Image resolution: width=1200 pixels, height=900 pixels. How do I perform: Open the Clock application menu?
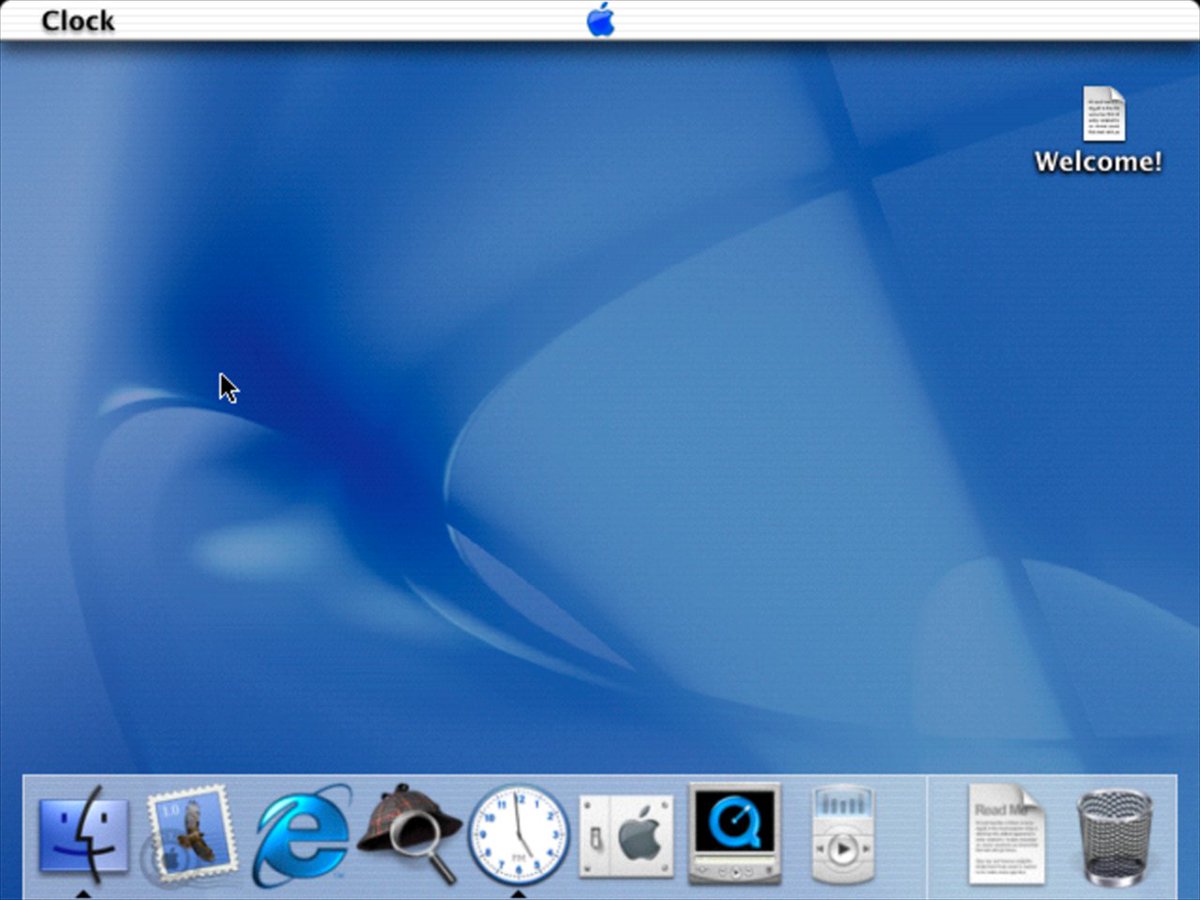[78, 21]
